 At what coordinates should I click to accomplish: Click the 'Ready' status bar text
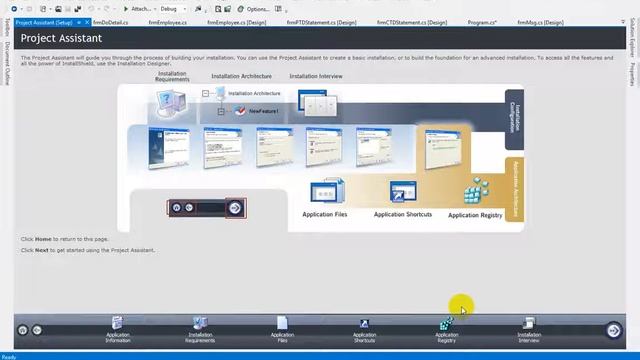tap(9, 357)
